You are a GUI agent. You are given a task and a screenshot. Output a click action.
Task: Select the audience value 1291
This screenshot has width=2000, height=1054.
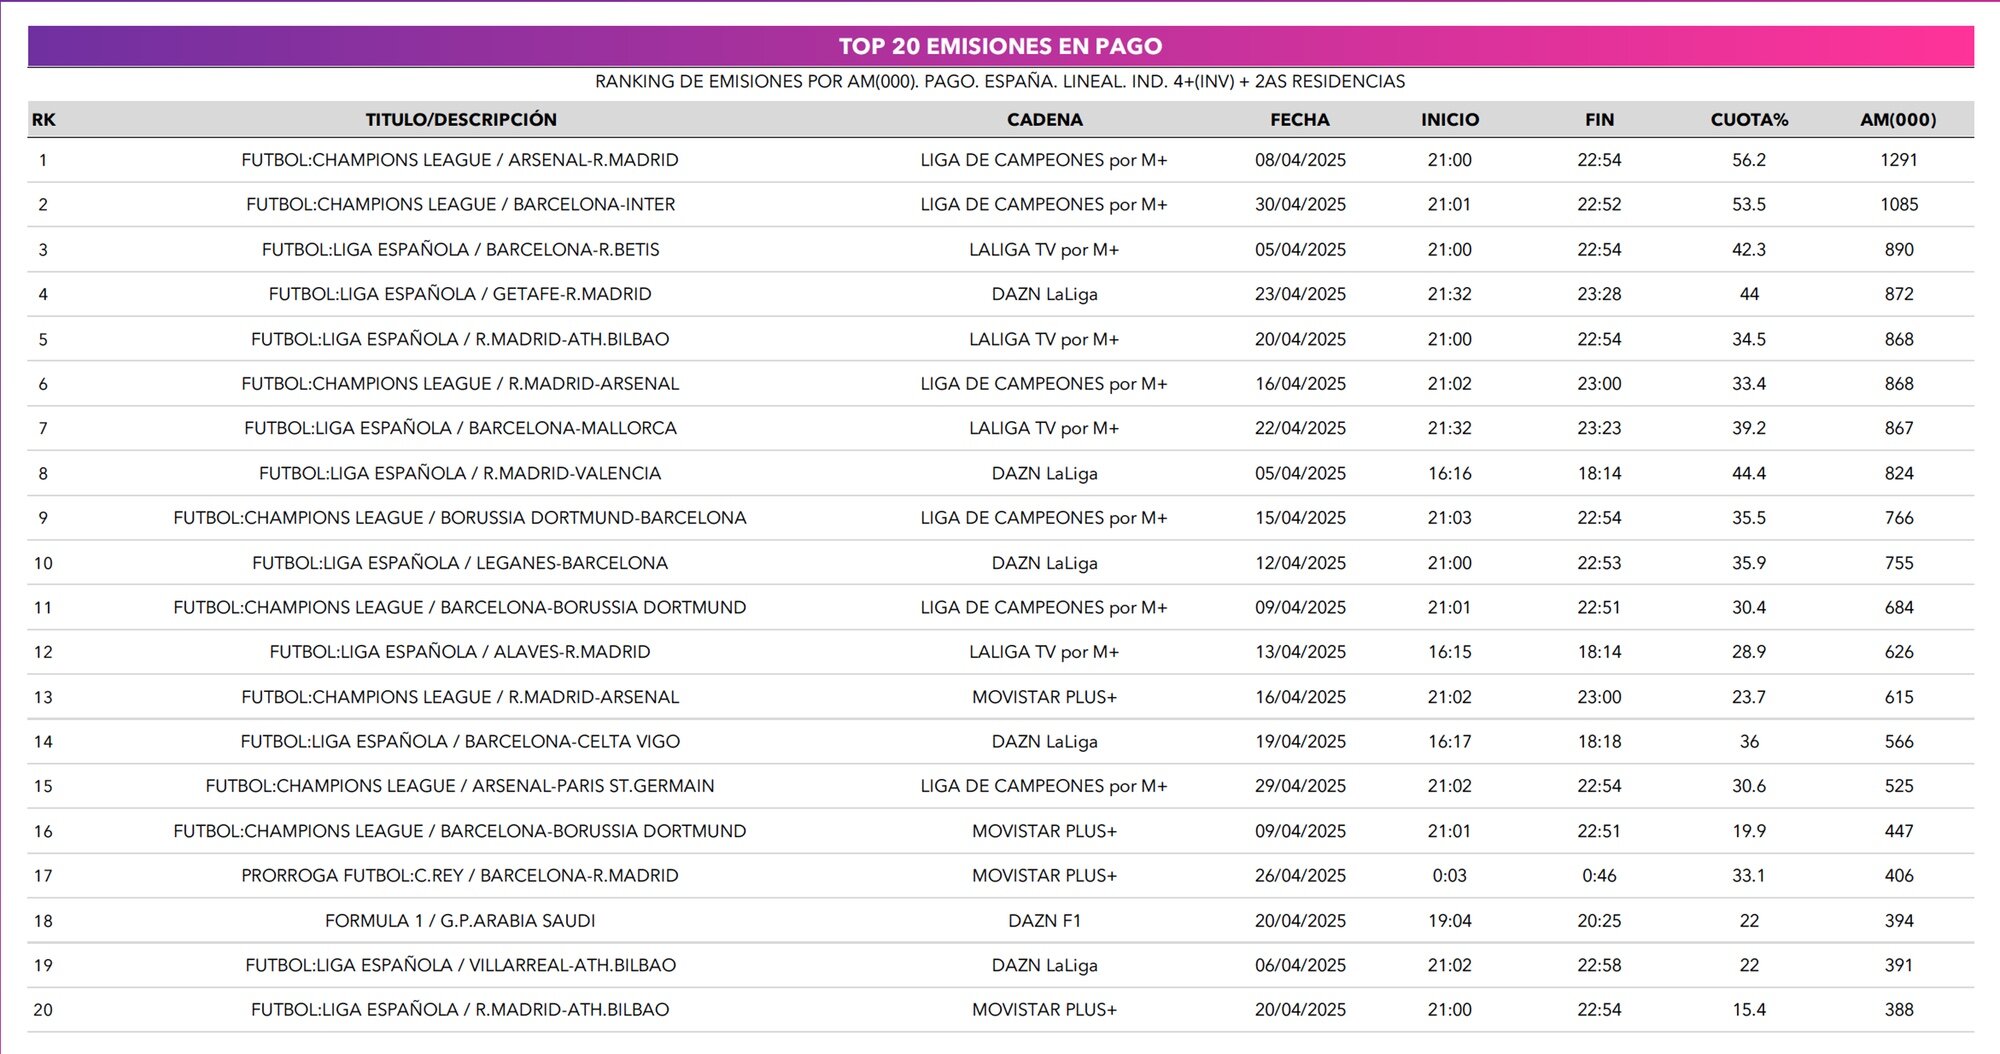(1898, 160)
